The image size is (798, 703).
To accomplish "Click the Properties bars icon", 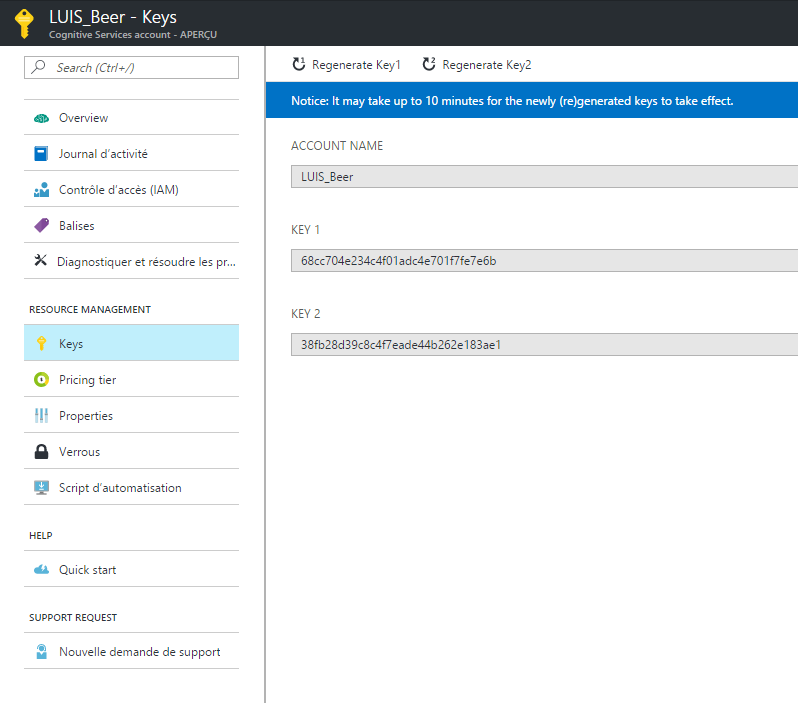I will click(41, 416).
